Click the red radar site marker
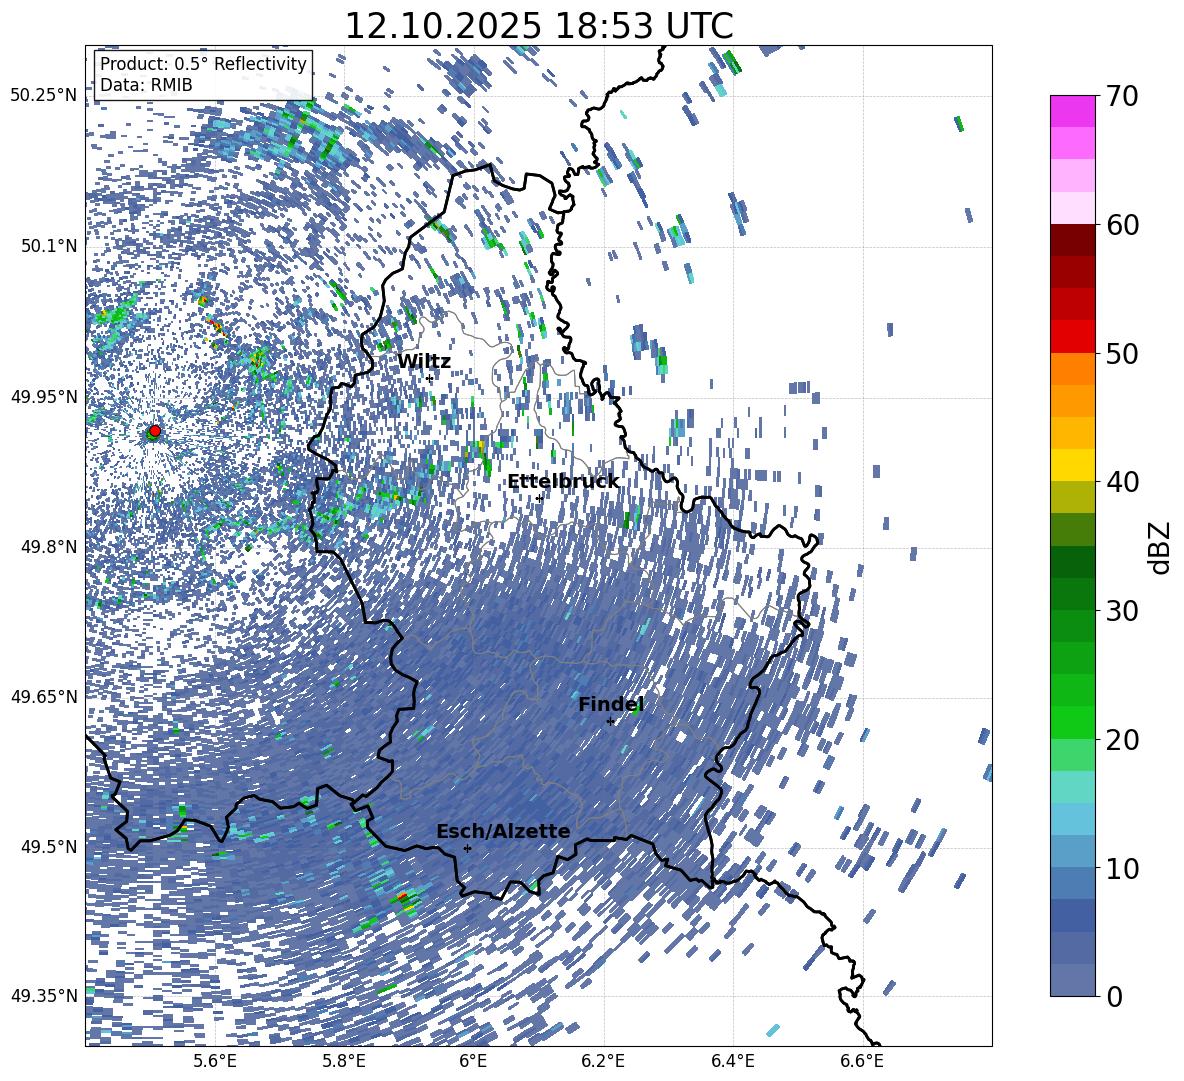Screen dimensions: 1184x1081 coord(155,430)
